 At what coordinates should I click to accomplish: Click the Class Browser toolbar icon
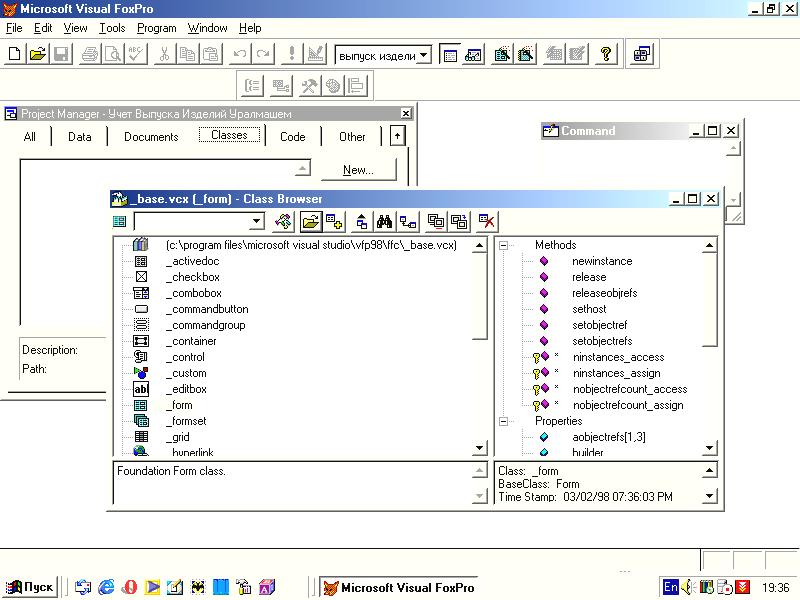(641, 54)
